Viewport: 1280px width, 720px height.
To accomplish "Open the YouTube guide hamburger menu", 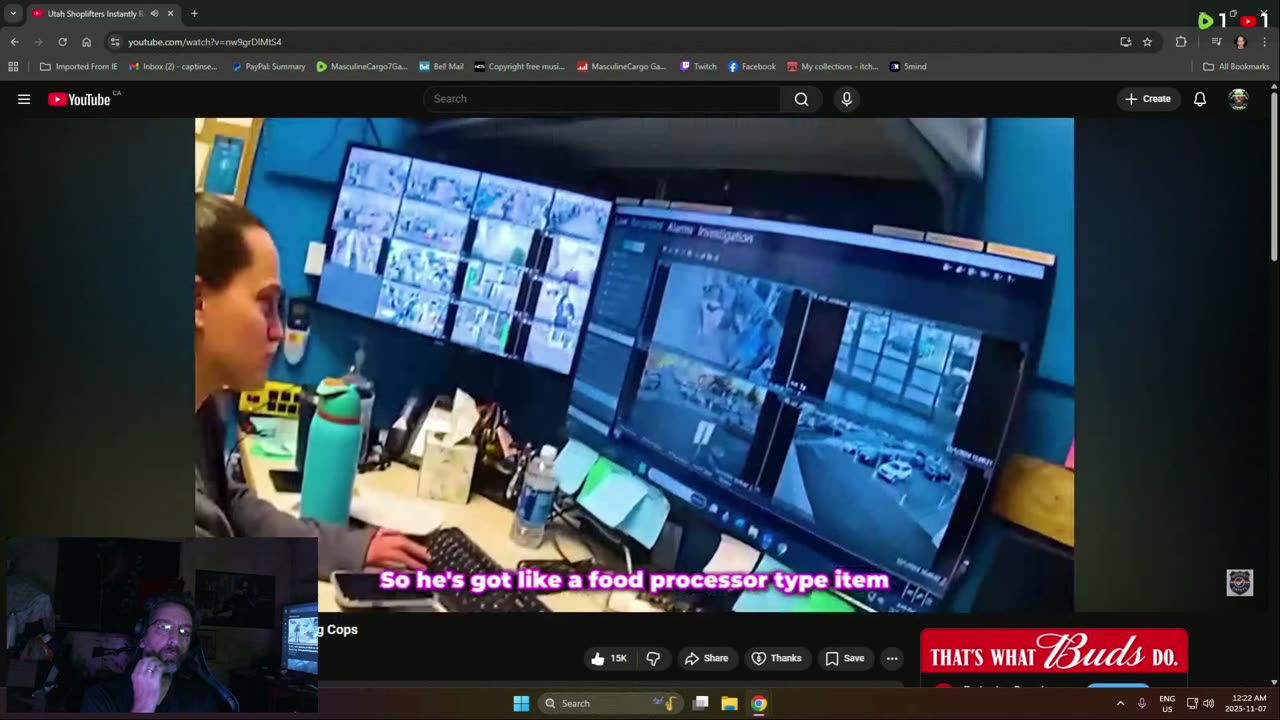I will point(24,99).
